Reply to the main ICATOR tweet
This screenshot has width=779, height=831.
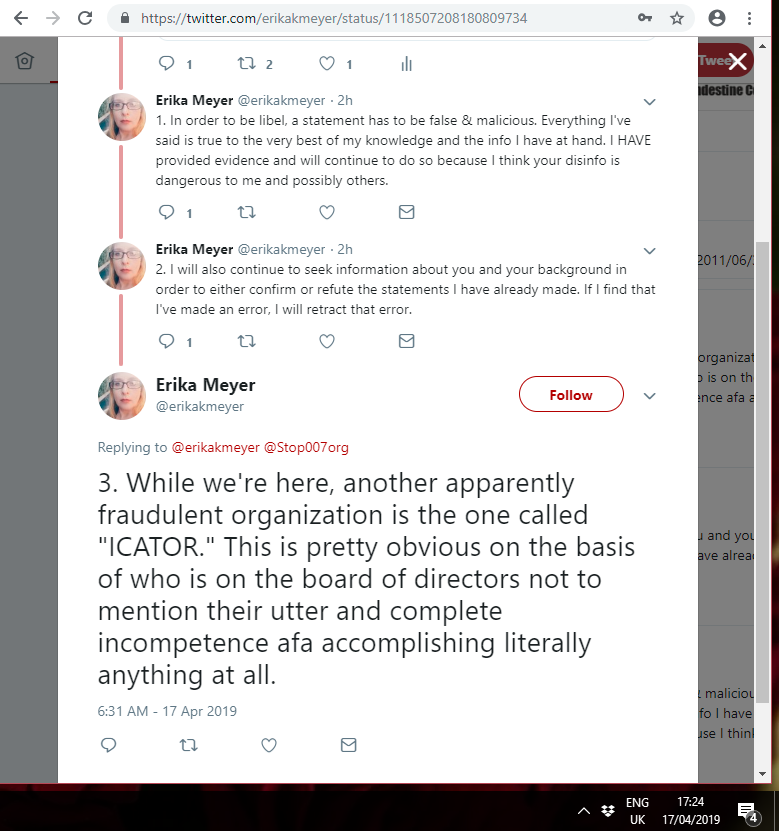pyautogui.click(x=109, y=745)
